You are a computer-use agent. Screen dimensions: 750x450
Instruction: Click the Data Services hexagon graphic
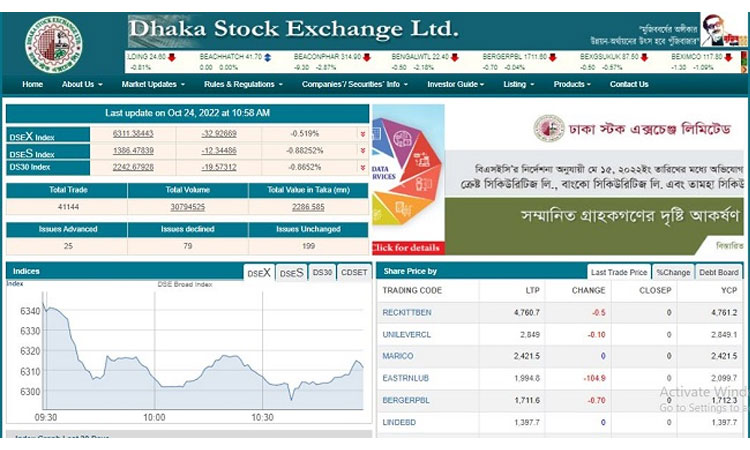coord(407,177)
